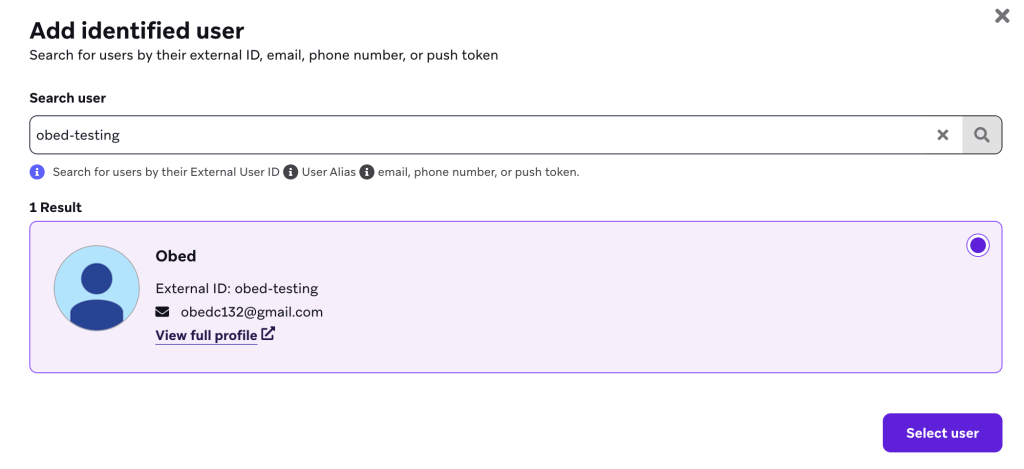Click the Search user field label
Viewport: 1024px width, 469px height.
coord(68,98)
